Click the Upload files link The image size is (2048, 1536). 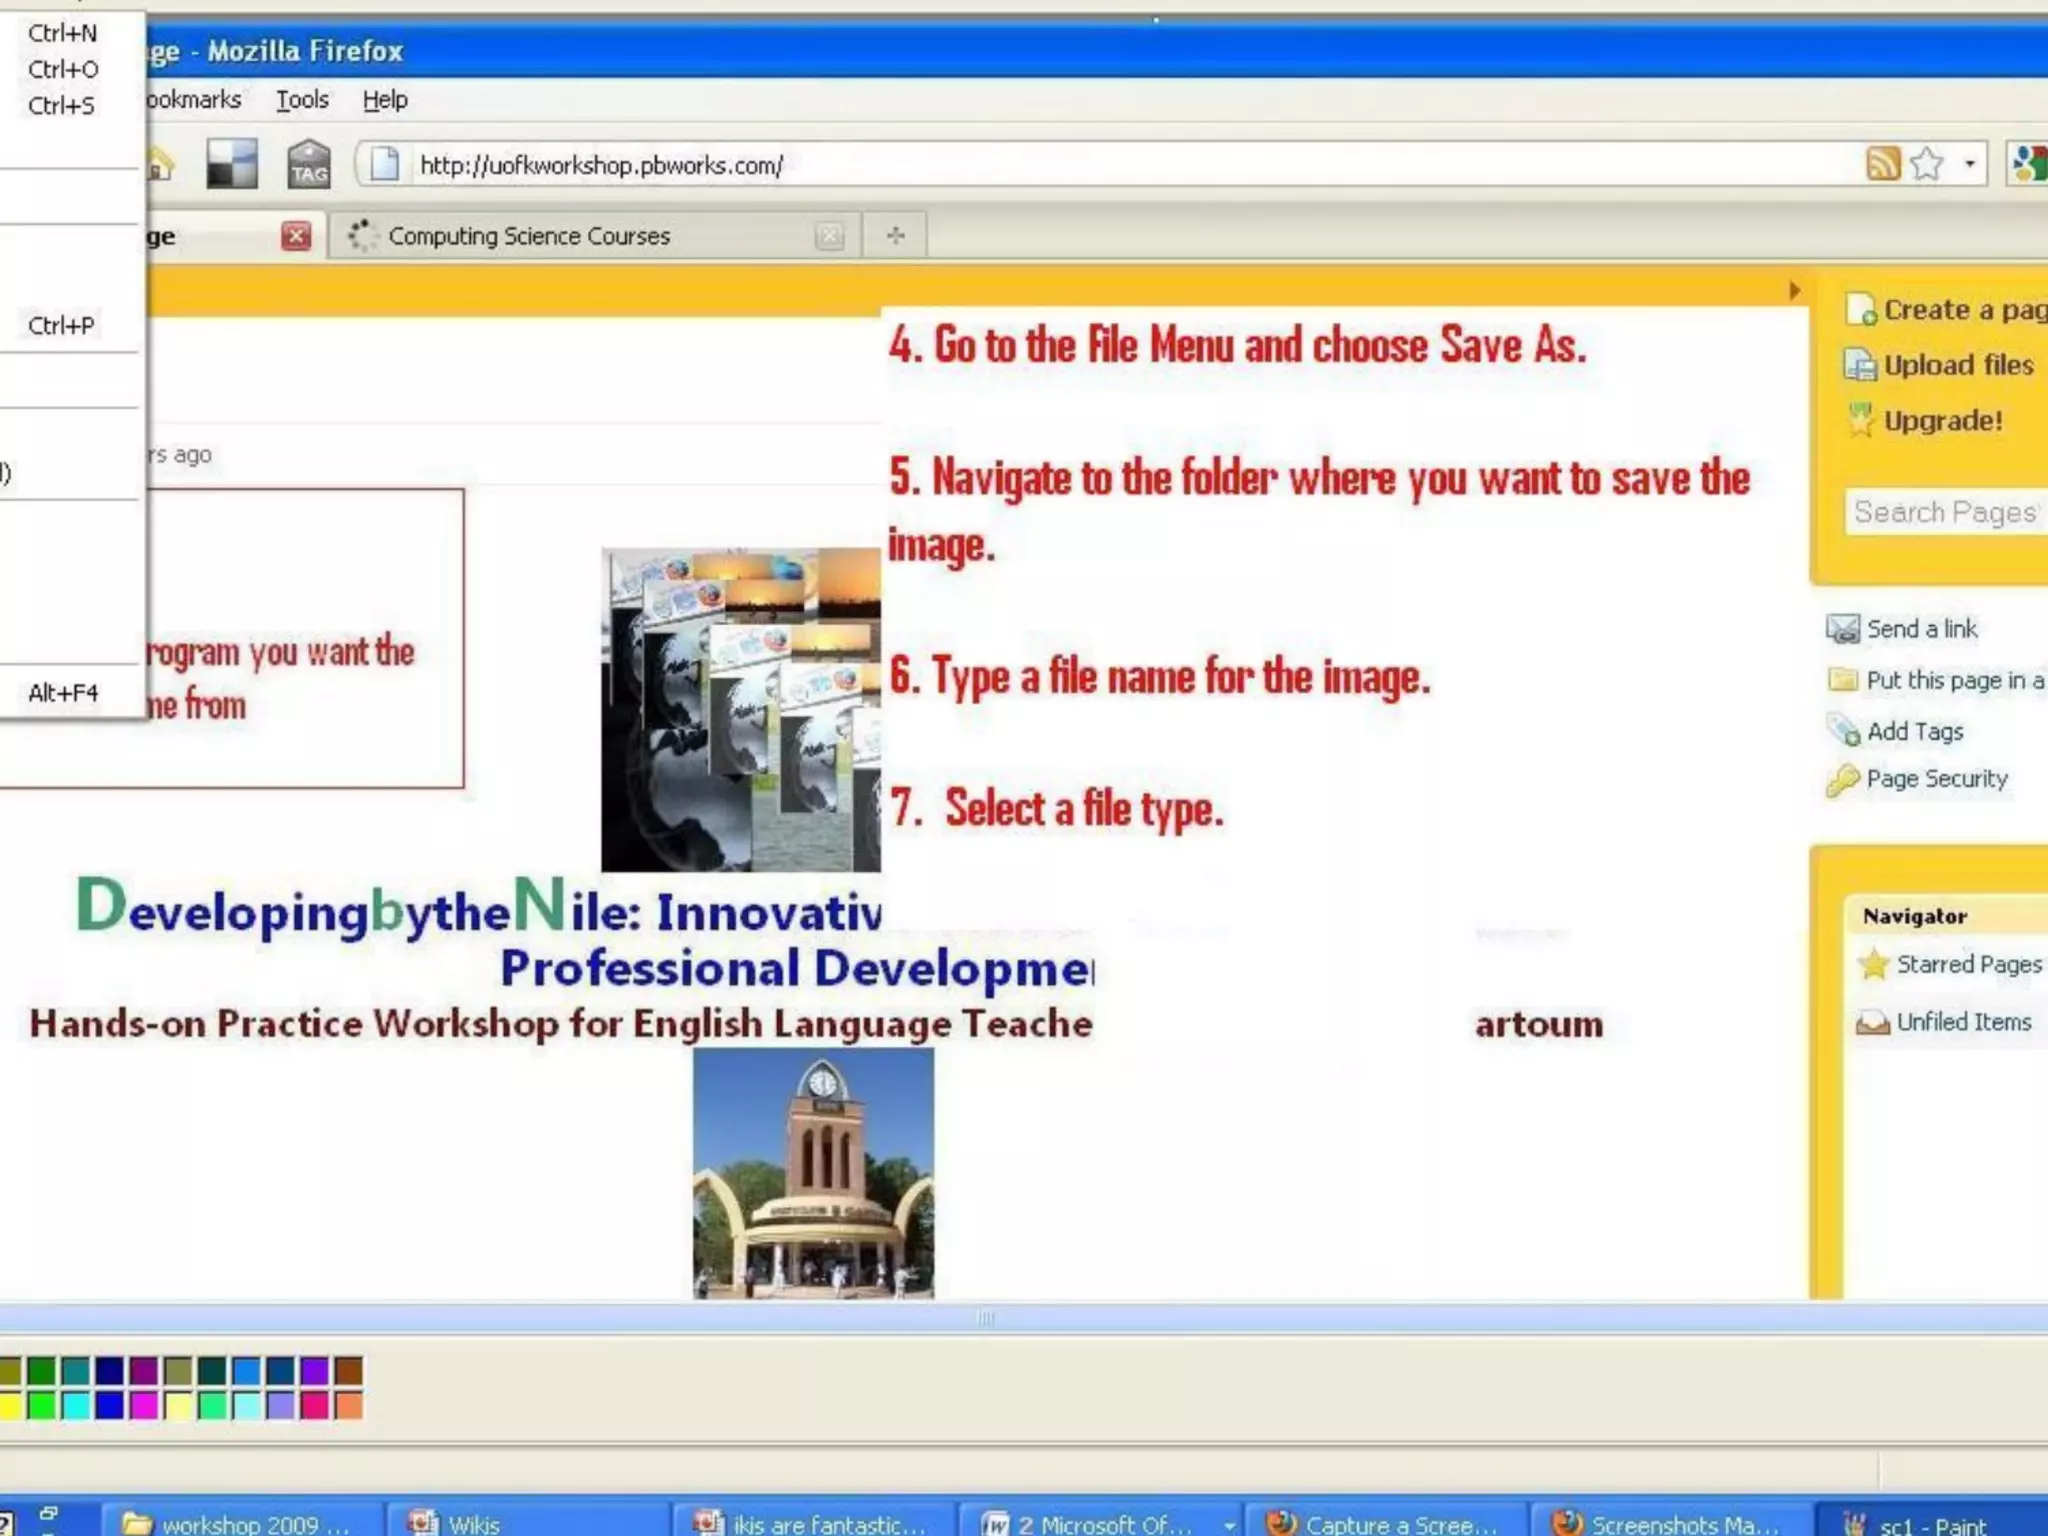pos(1957,365)
